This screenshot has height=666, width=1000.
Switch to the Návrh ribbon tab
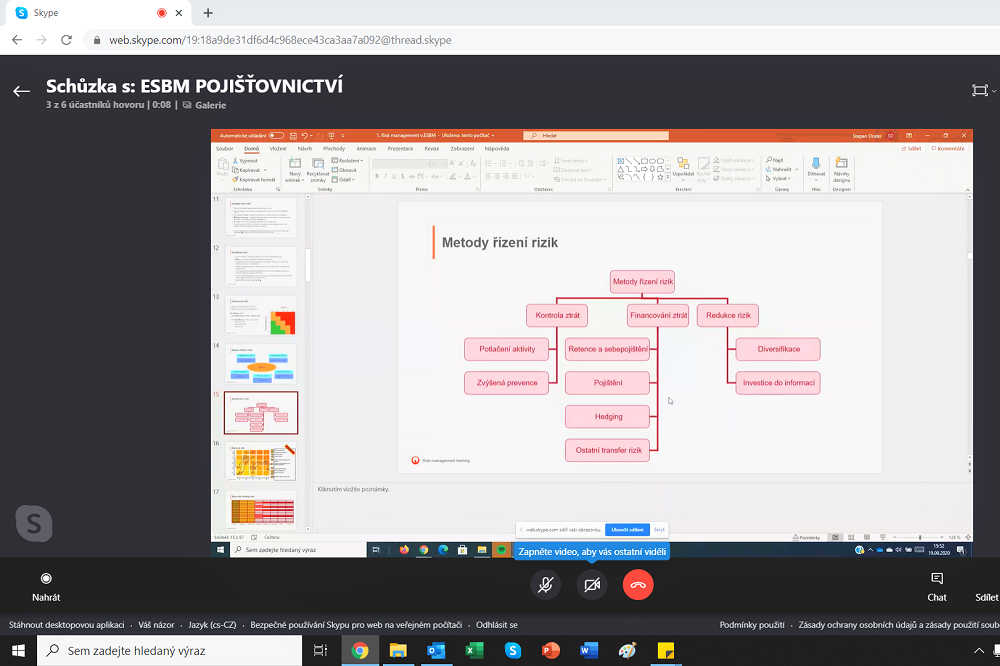[x=305, y=149]
